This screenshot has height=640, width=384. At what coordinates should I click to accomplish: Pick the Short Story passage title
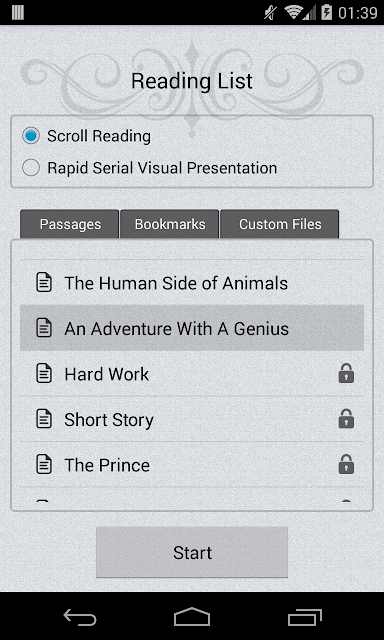coord(109,420)
